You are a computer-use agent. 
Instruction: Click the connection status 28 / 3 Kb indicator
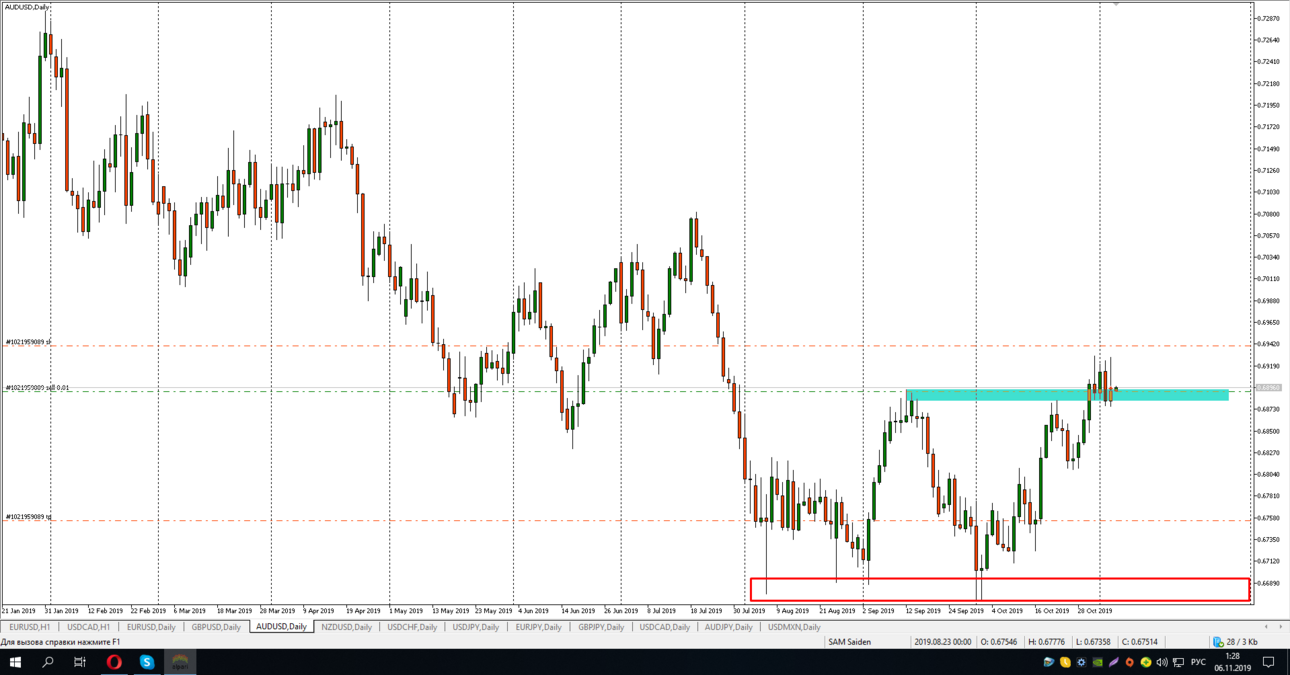point(1236,642)
